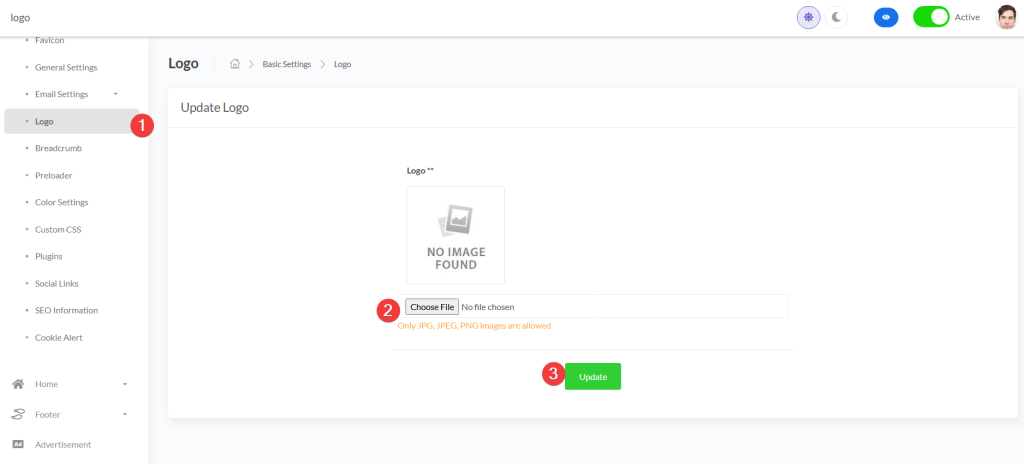Open SEO Information in sidebar
This screenshot has width=1024, height=464.
click(66, 310)
